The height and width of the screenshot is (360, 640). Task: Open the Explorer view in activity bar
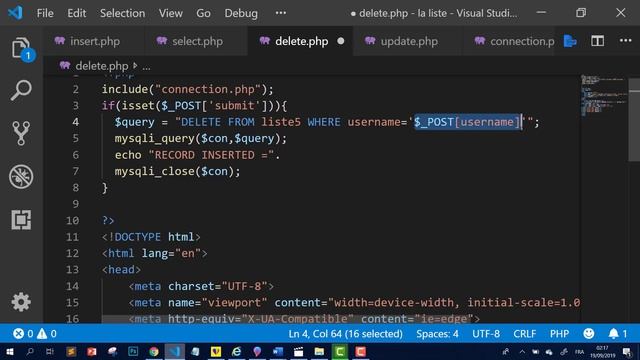tap(21, 49)
